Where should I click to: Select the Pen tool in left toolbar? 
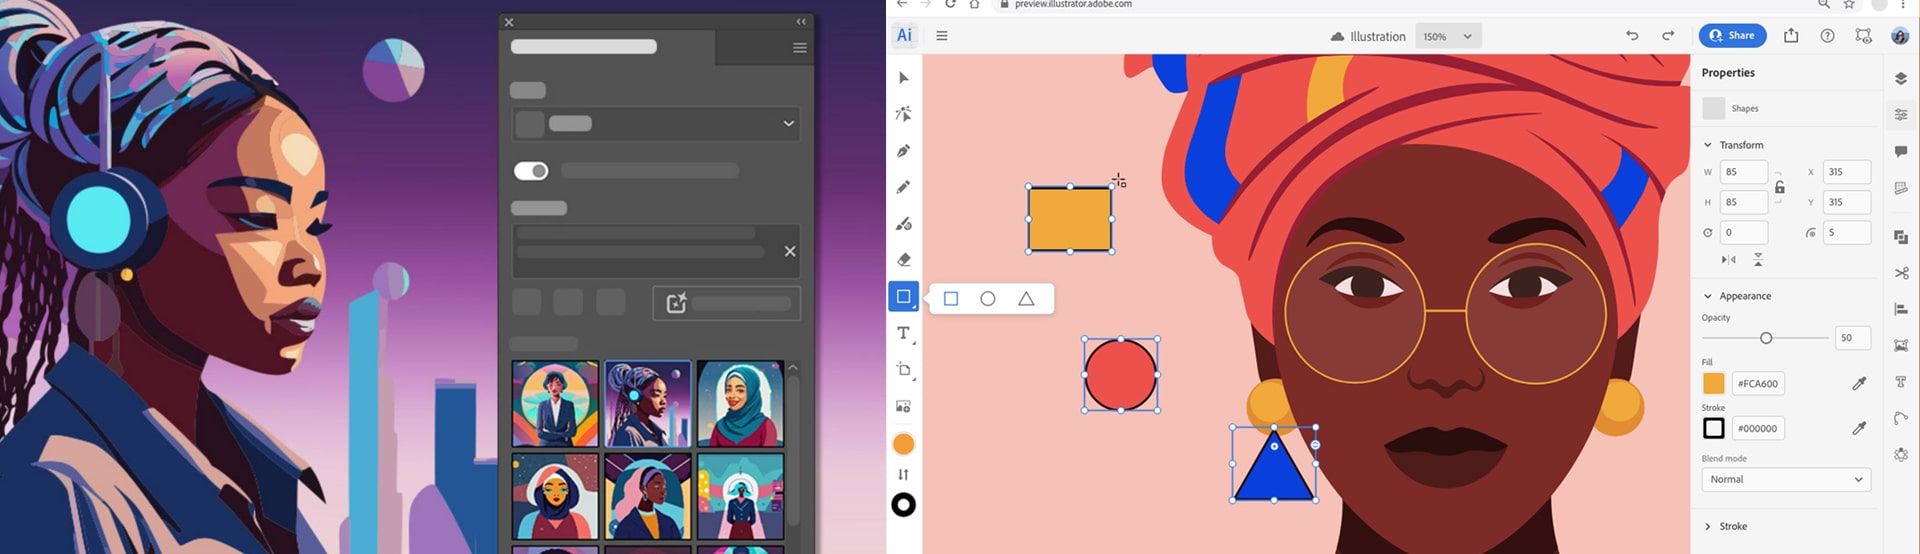[903, 151]
